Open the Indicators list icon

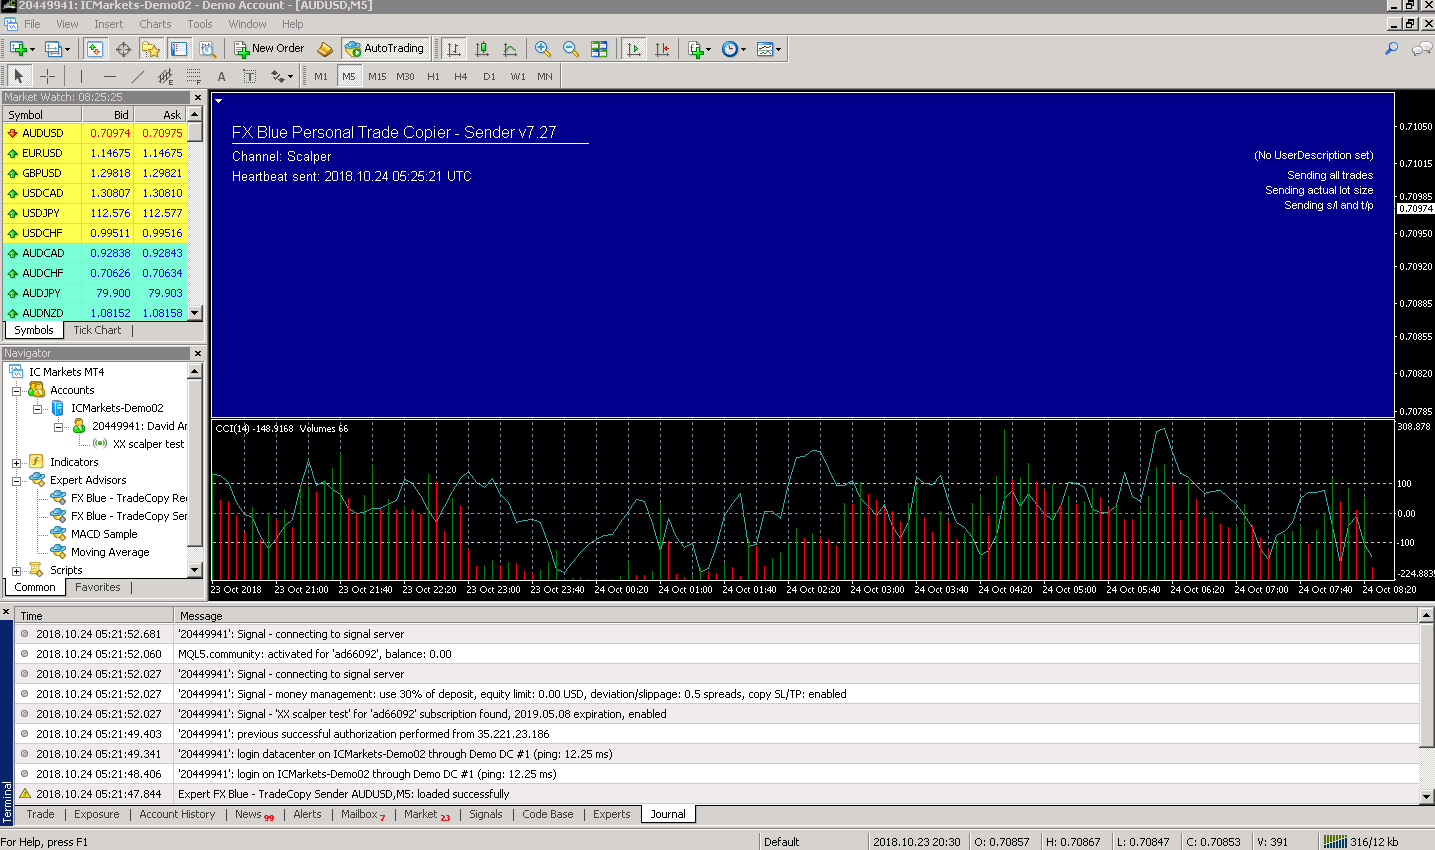click(x=696, y=48)
